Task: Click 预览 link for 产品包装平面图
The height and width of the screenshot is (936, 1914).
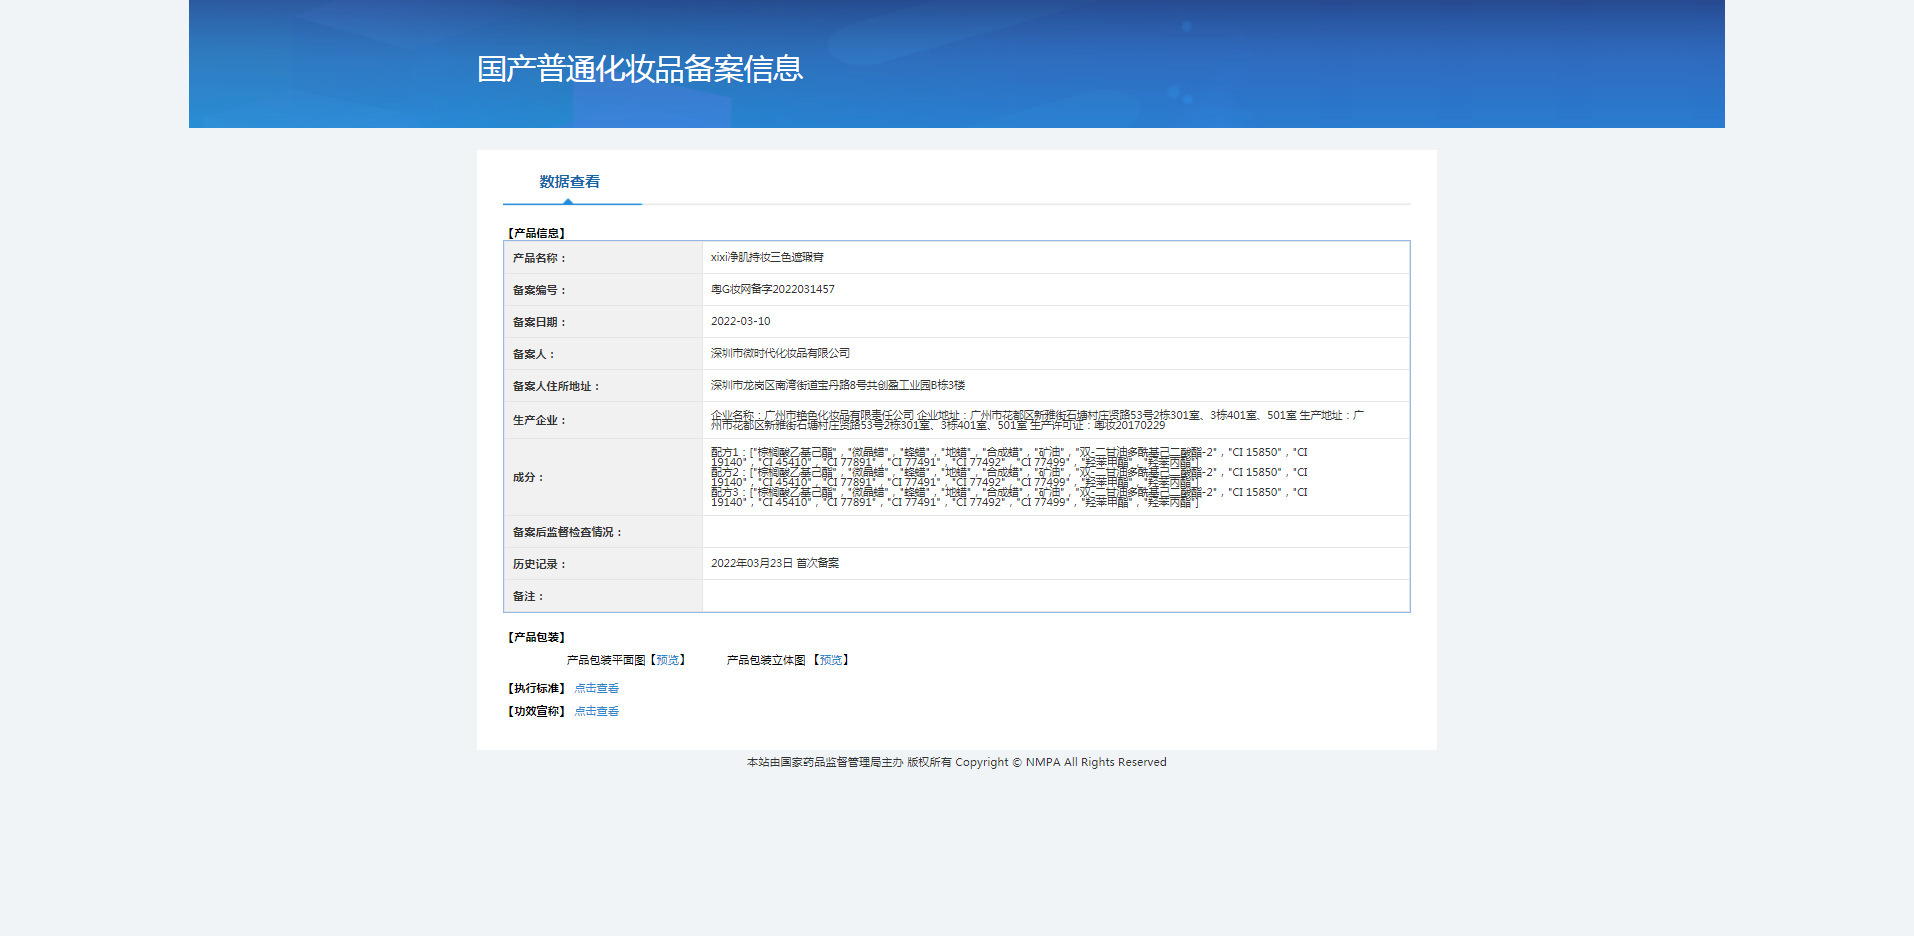Action: (x=667, y=660)
